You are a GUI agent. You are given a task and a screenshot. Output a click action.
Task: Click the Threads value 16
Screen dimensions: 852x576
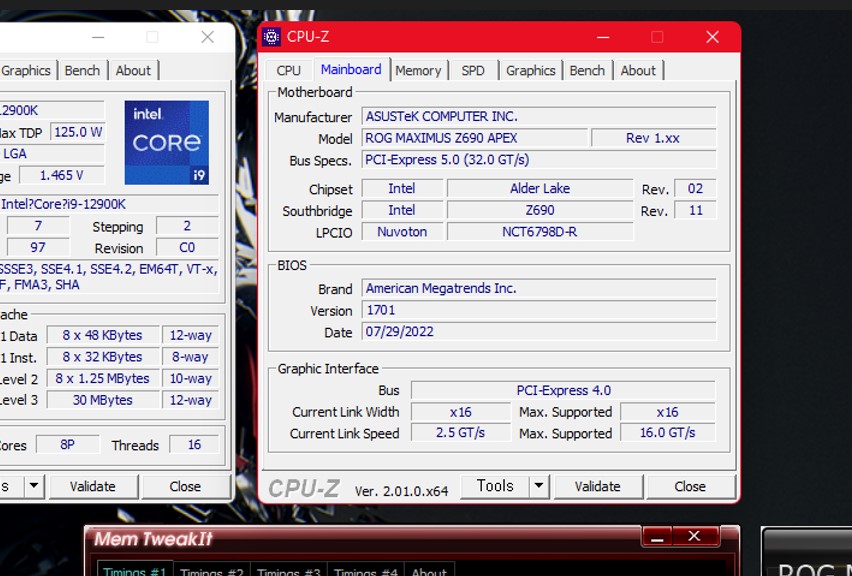[x=194, y=444]
